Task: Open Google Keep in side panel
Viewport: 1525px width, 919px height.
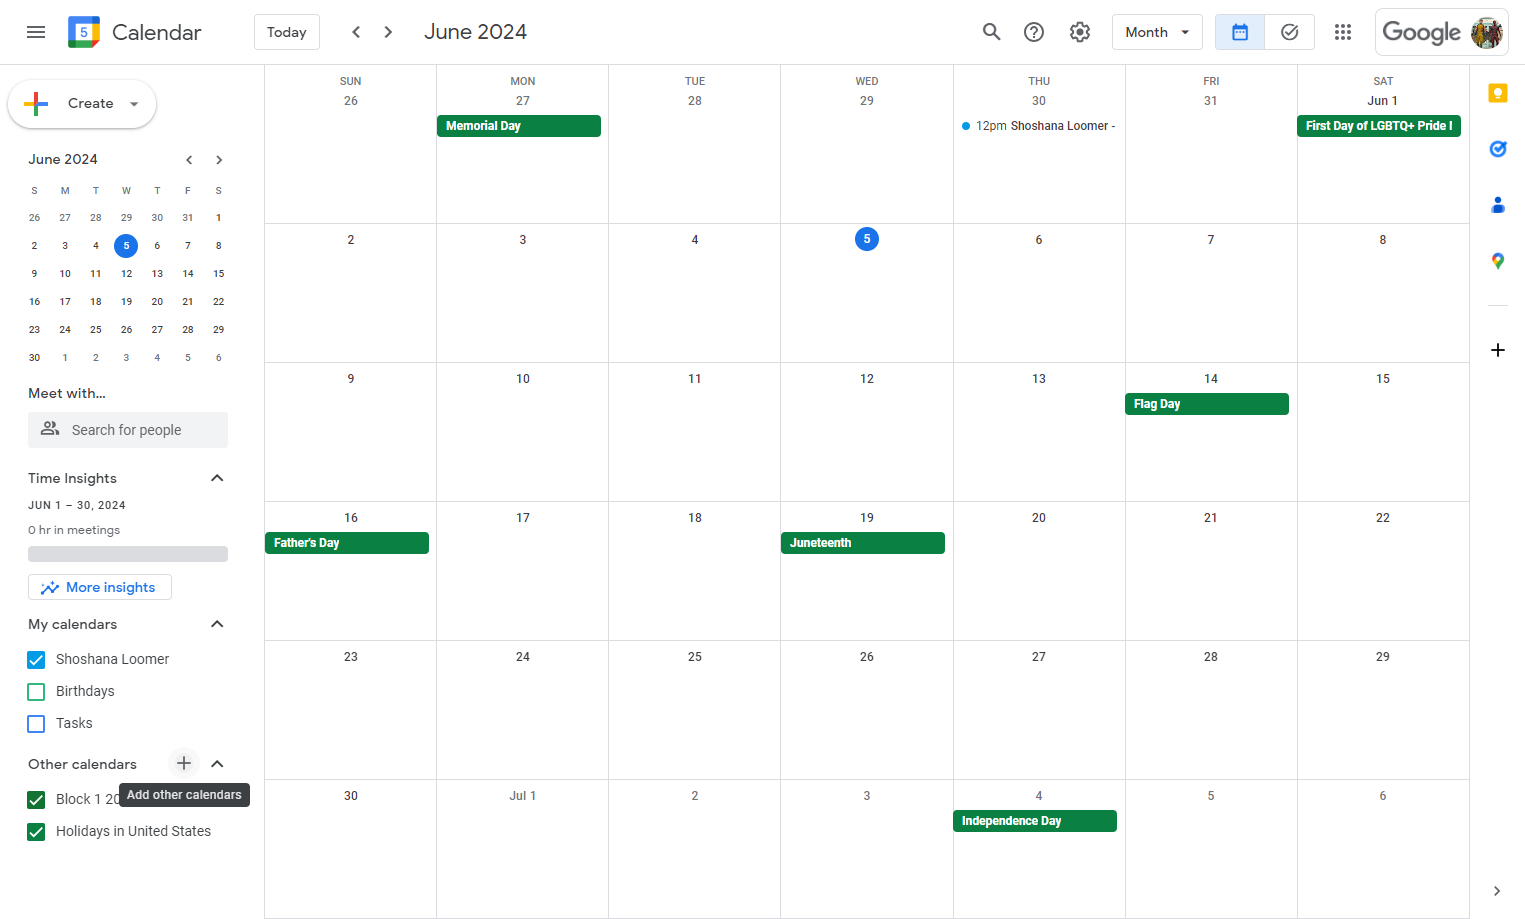Action: [x=1497, y=93]
